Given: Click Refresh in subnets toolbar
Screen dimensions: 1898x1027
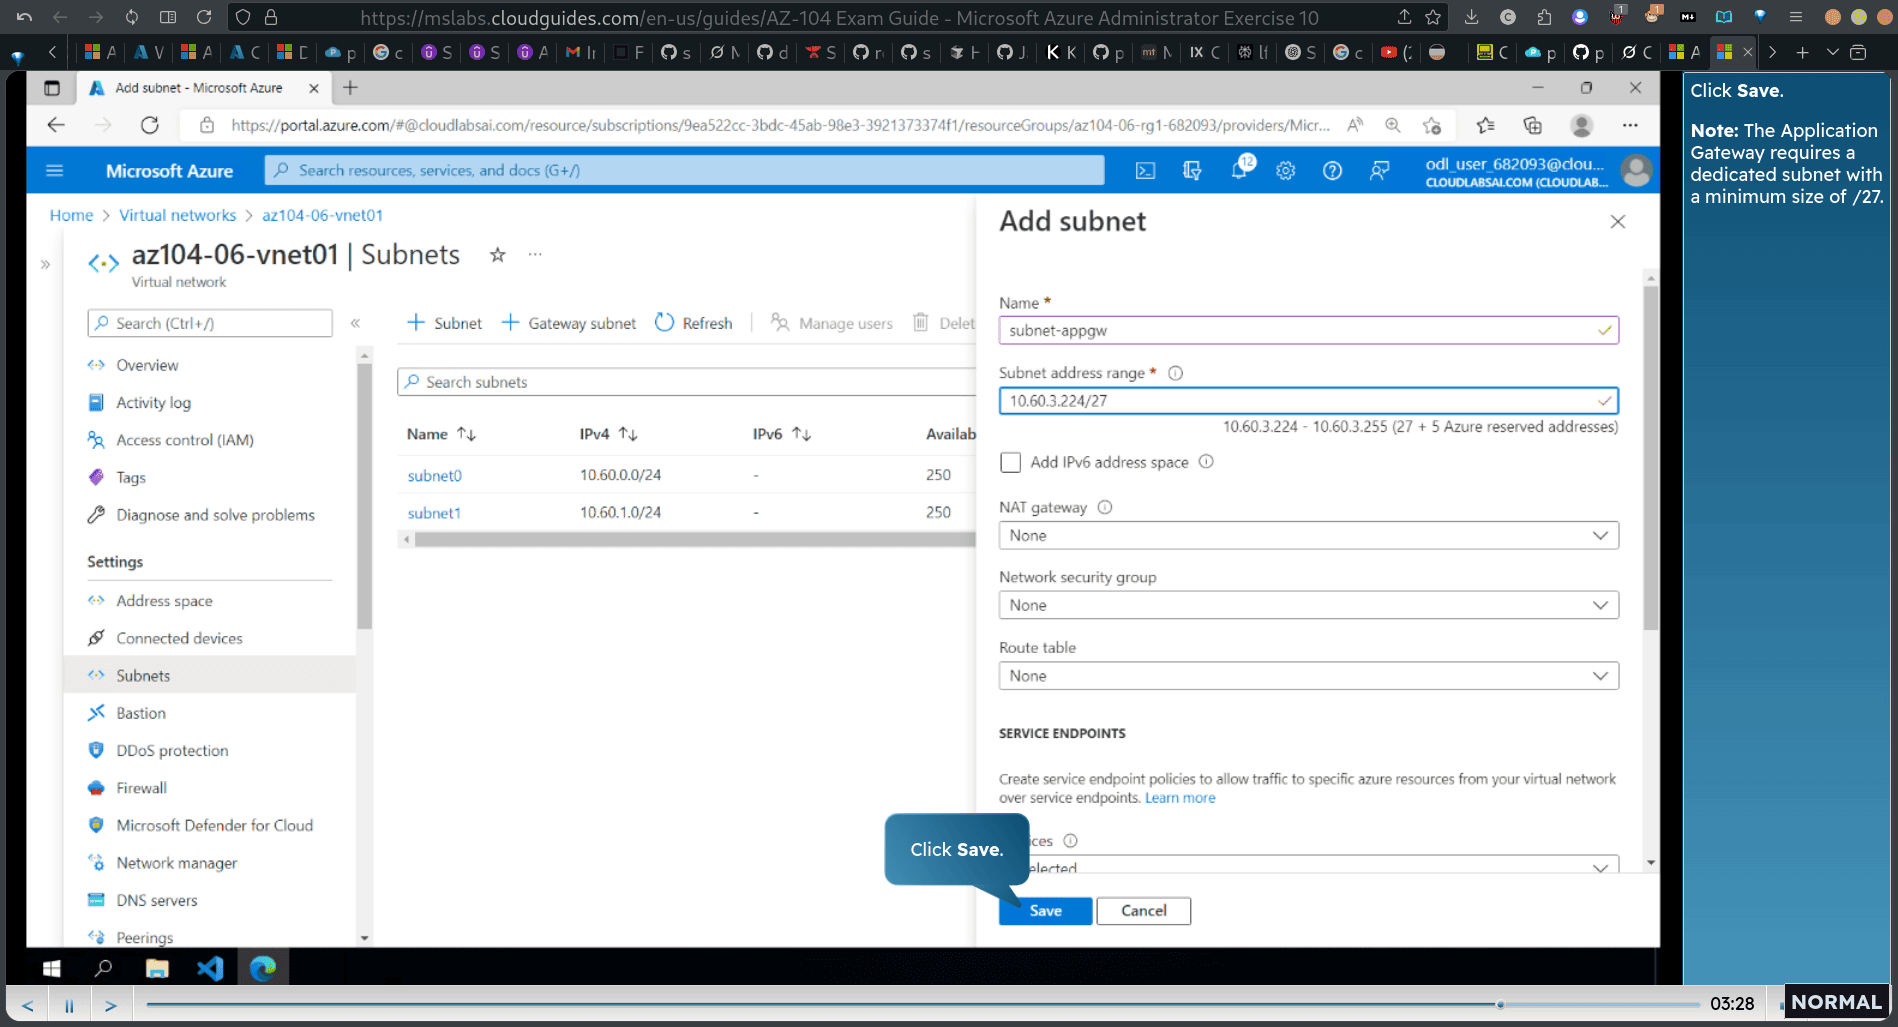Looking at the screenshot, I should coord(694,323).
